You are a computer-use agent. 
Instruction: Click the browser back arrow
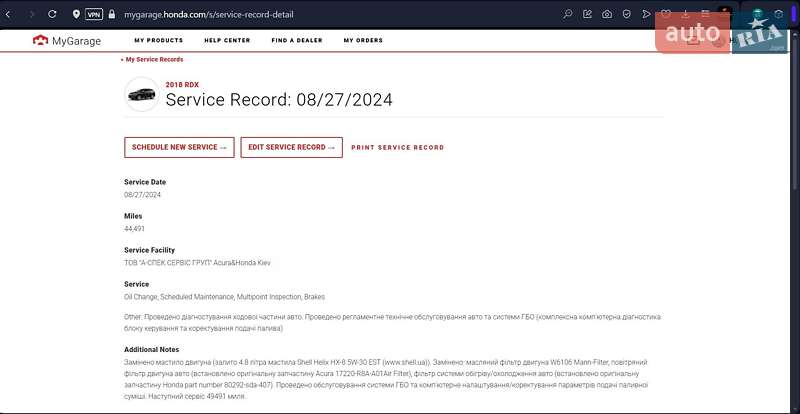[x=9, y=15]
